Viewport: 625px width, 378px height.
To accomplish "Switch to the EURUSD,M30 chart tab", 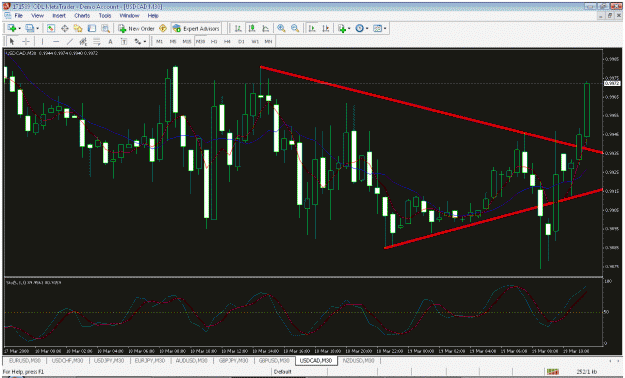I will pyautogui.click(x=25, y=360).
